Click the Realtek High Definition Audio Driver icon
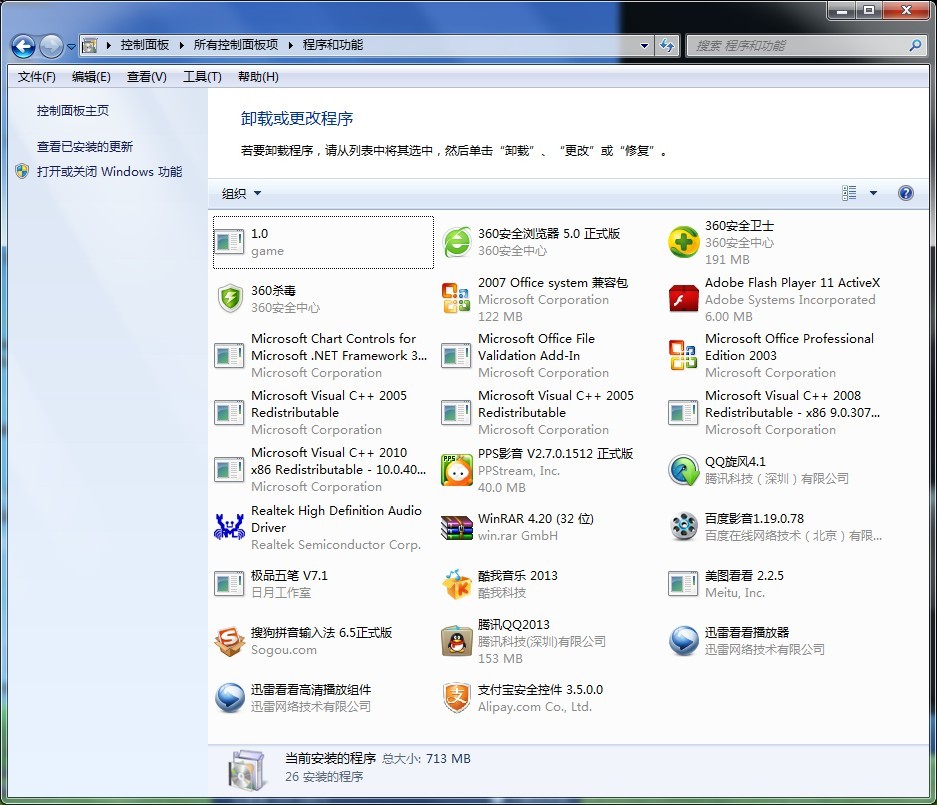Image resolution: width=937 pixels, height=805 pixels. coord(229,527)
